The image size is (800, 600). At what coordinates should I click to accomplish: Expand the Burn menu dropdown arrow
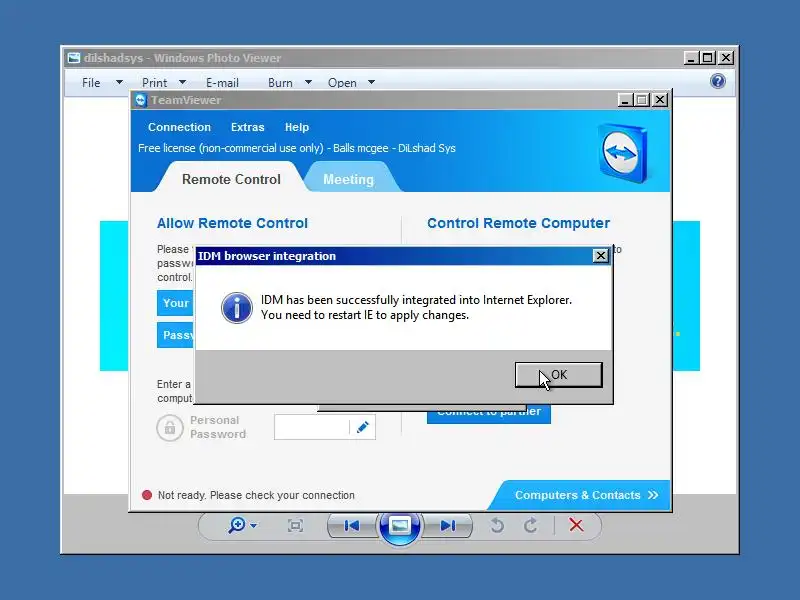point(308,82)
